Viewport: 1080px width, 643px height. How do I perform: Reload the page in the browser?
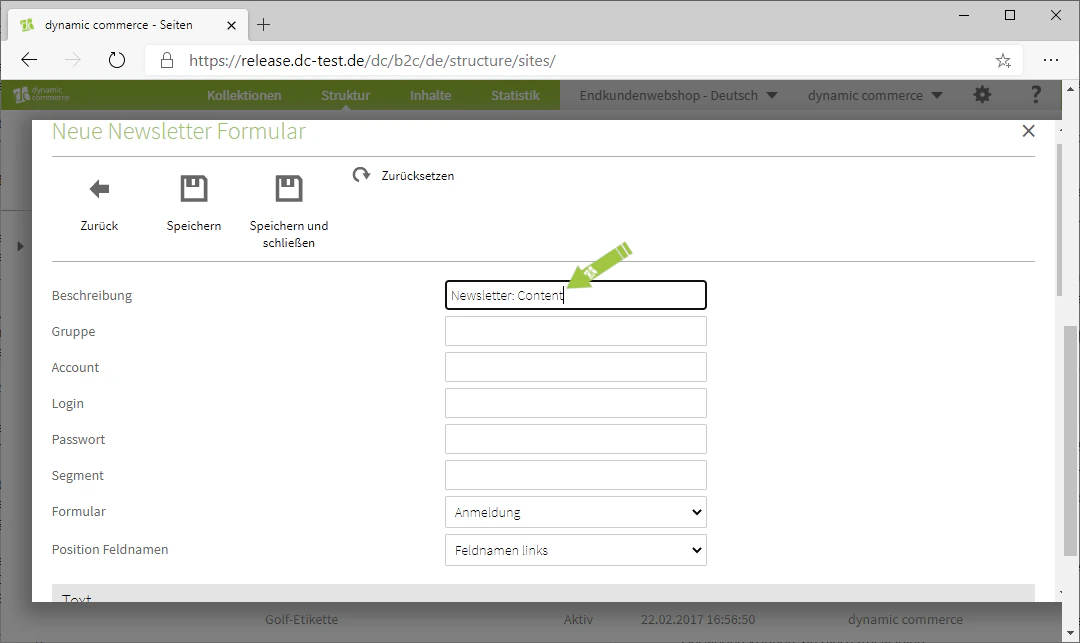point(117,61)
